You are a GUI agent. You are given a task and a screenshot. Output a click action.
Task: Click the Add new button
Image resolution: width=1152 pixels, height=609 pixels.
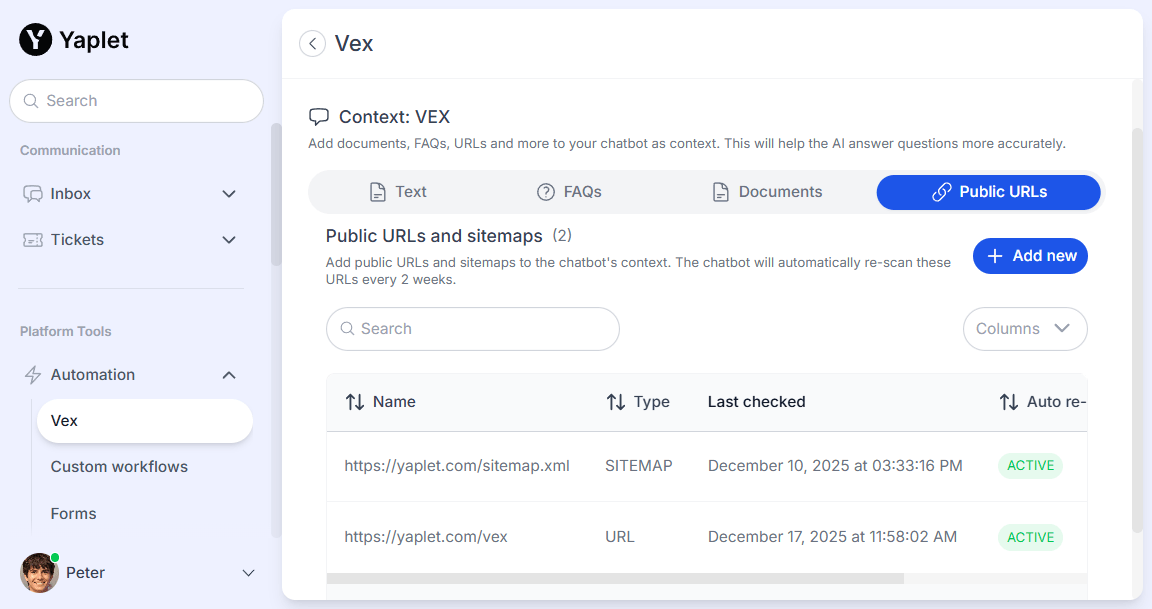pyautogui.click(x=1030, y=256)
